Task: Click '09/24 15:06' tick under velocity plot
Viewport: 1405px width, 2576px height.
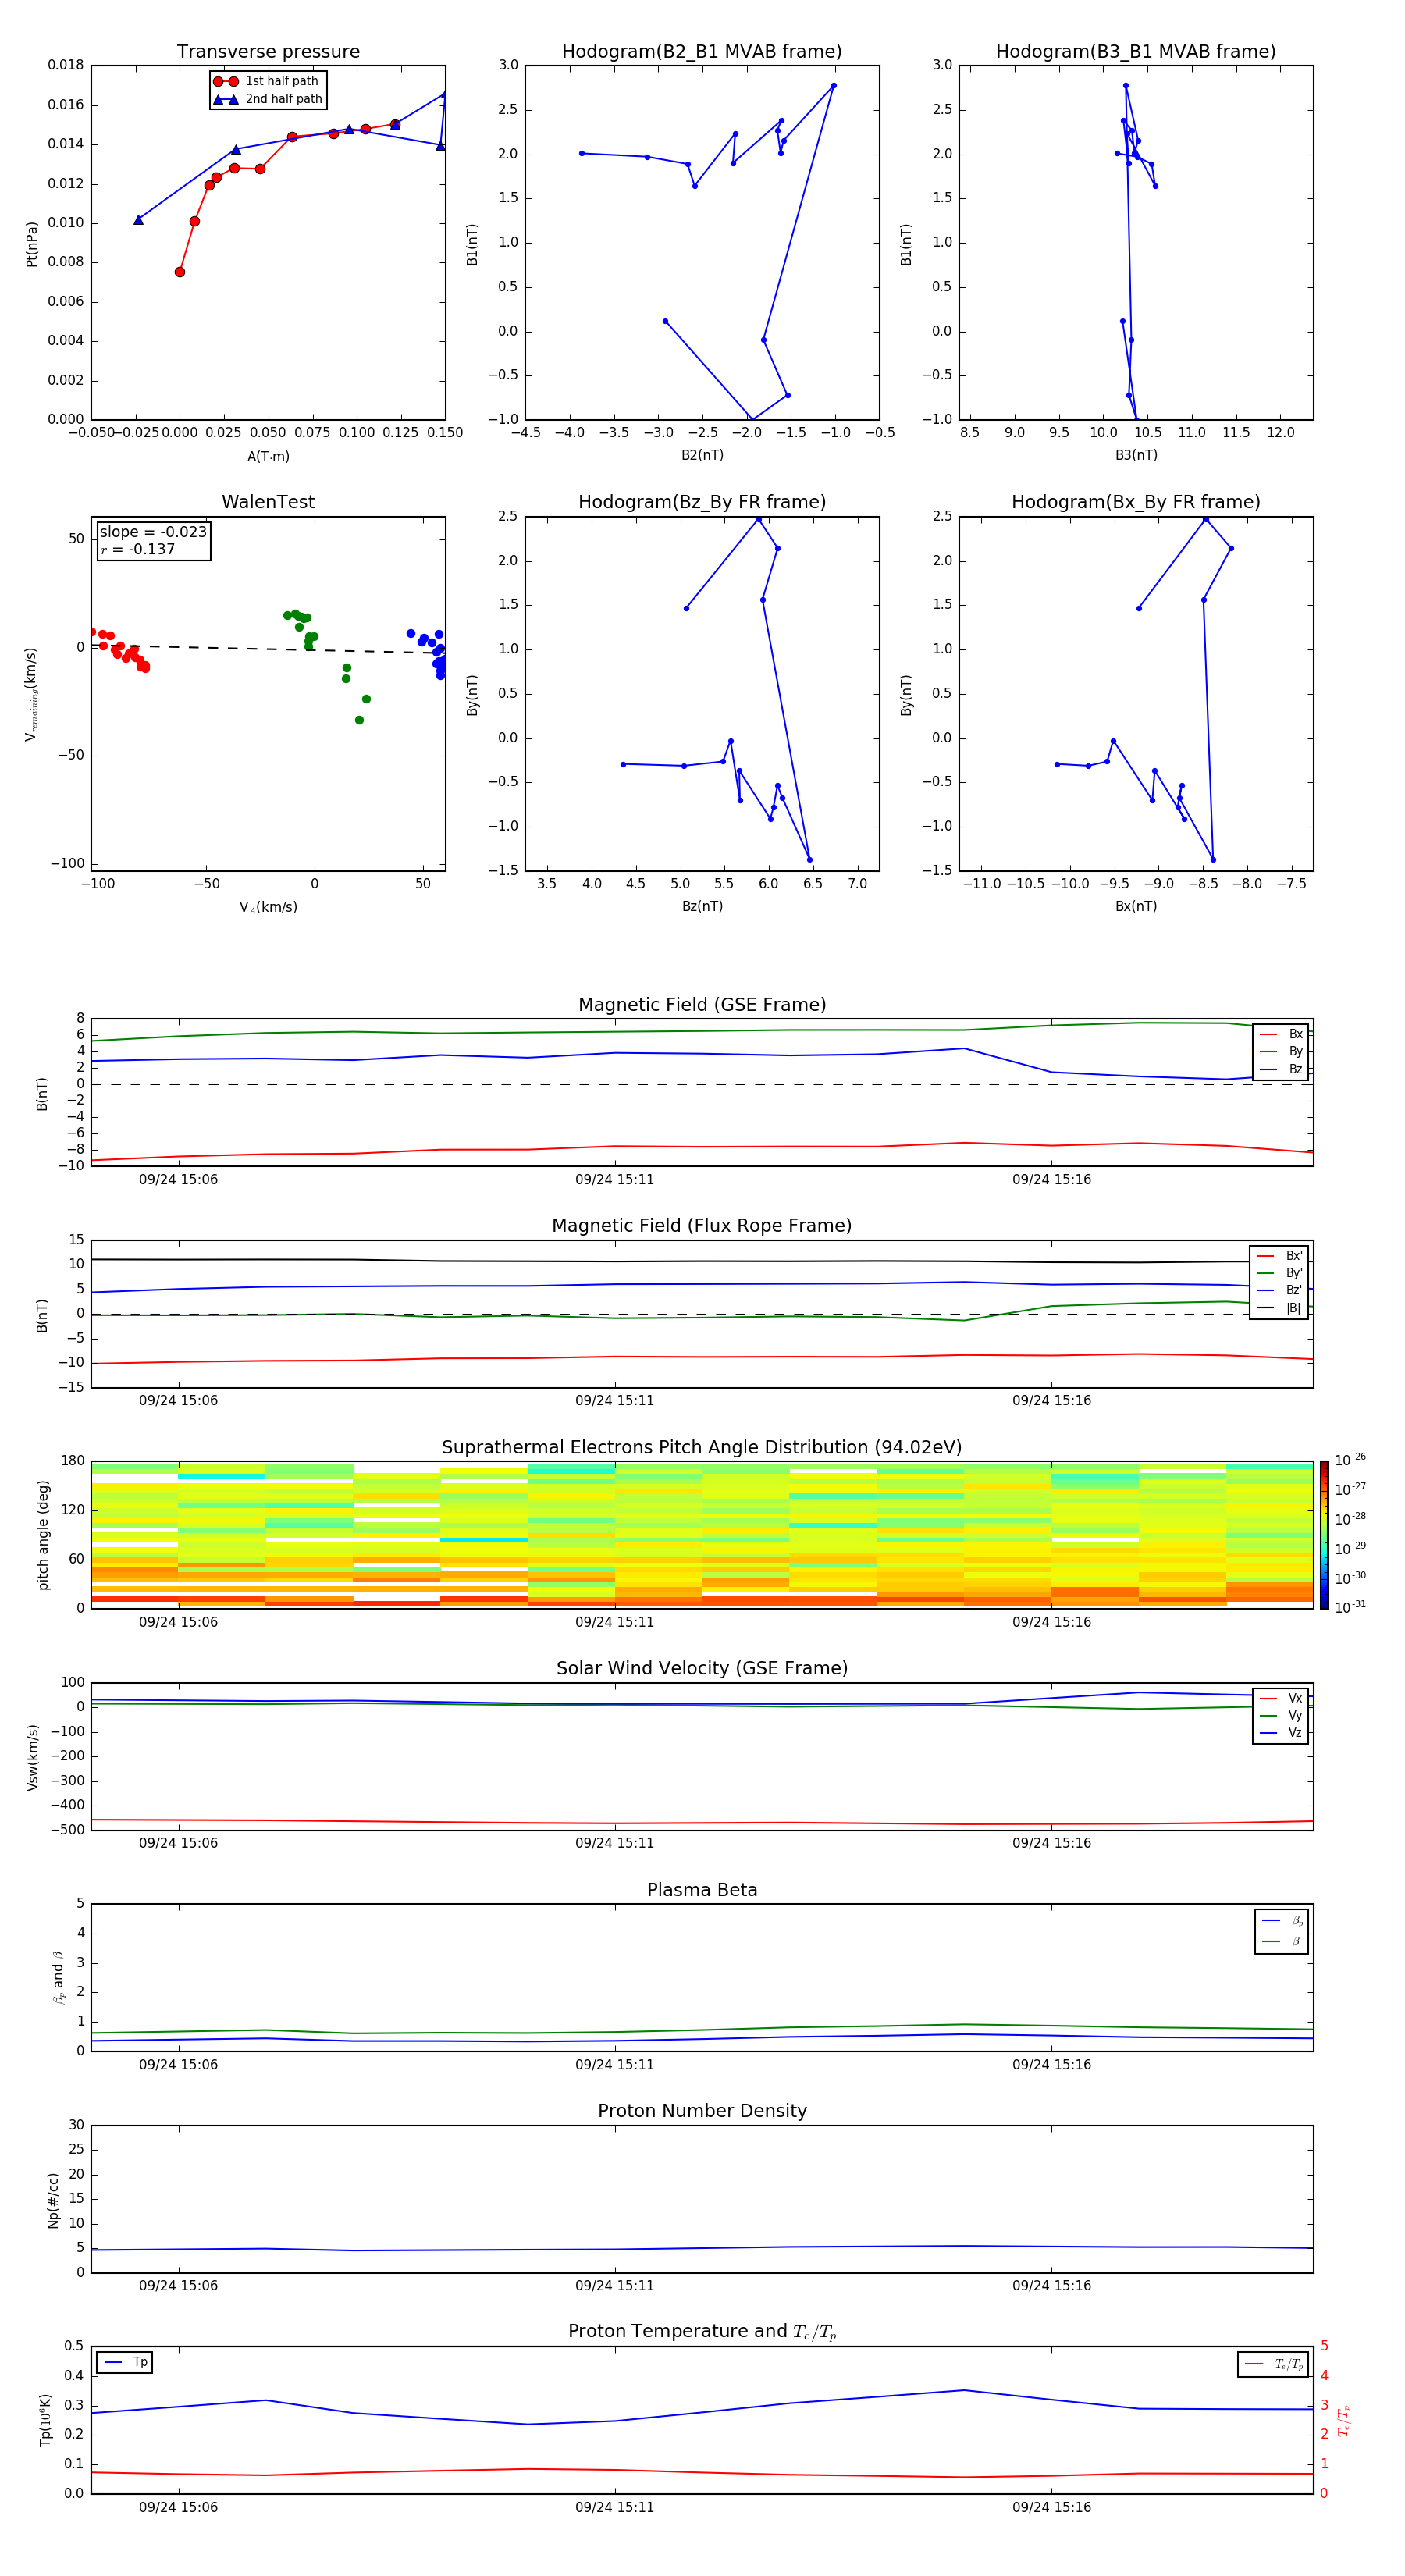Action: click(x=178, y=1843)
